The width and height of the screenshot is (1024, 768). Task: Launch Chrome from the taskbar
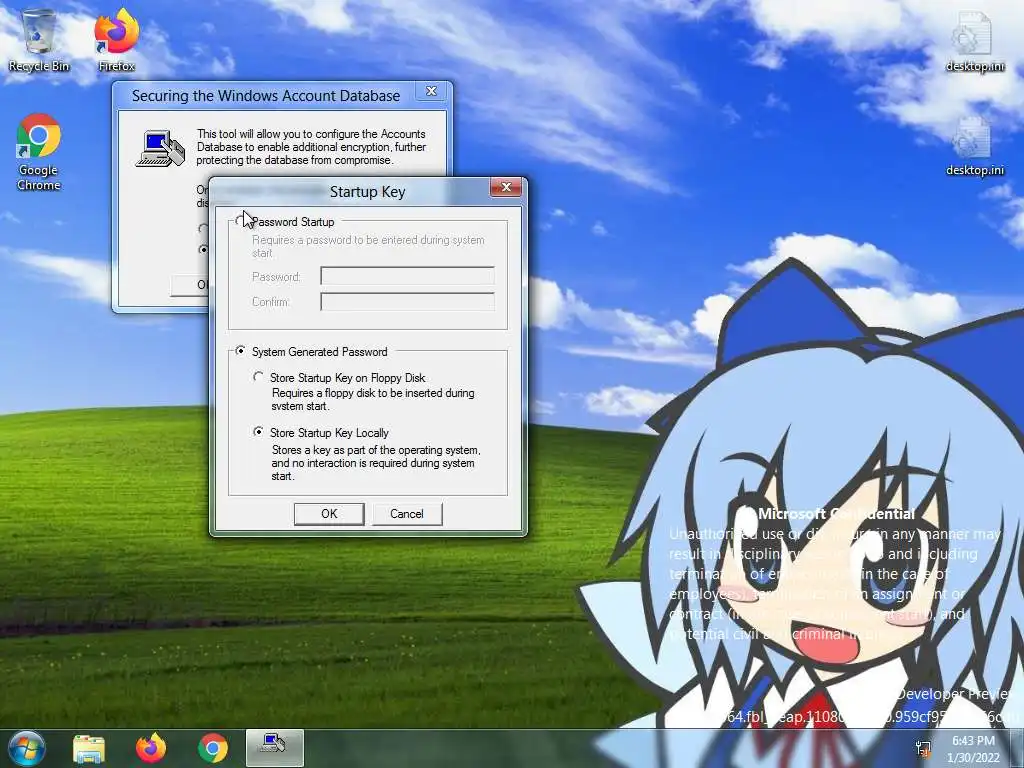pyautogui.click(x=213, y=748)
